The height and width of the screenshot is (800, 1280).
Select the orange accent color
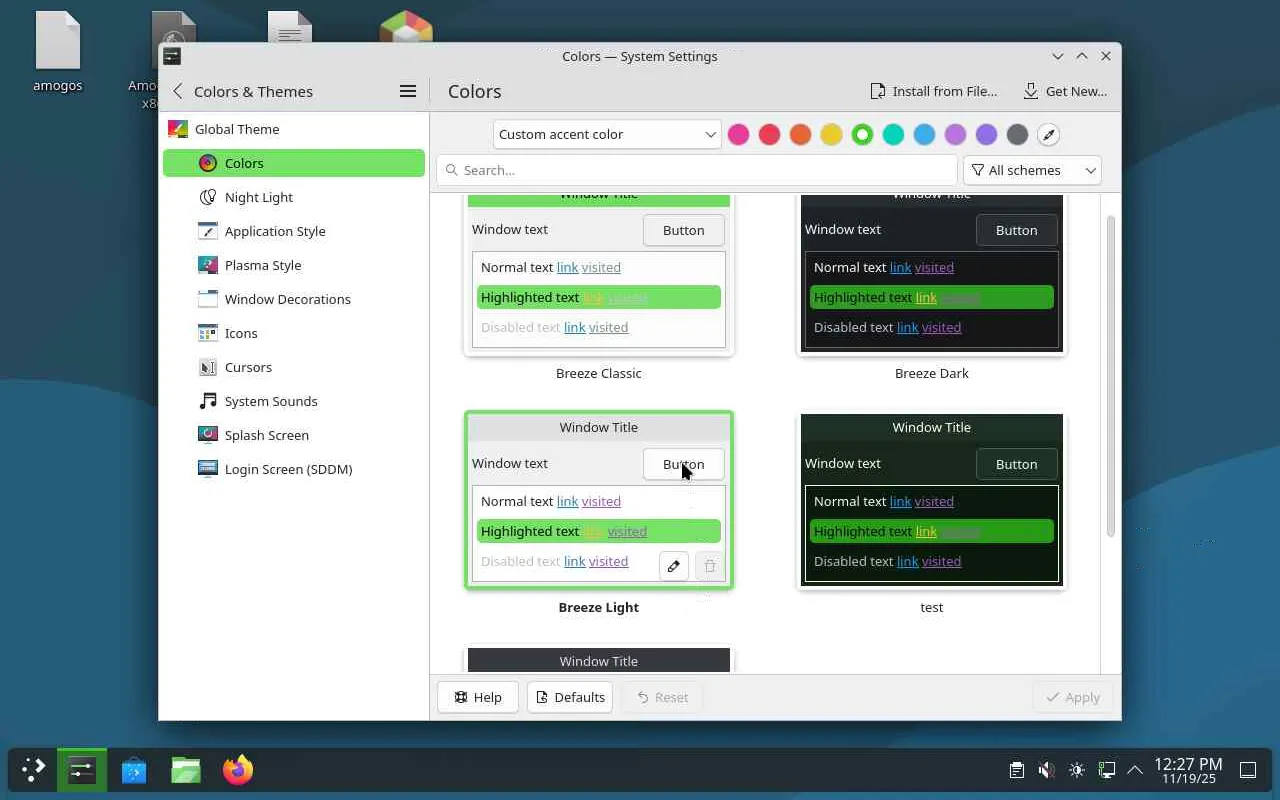click(x=800, y=134)
